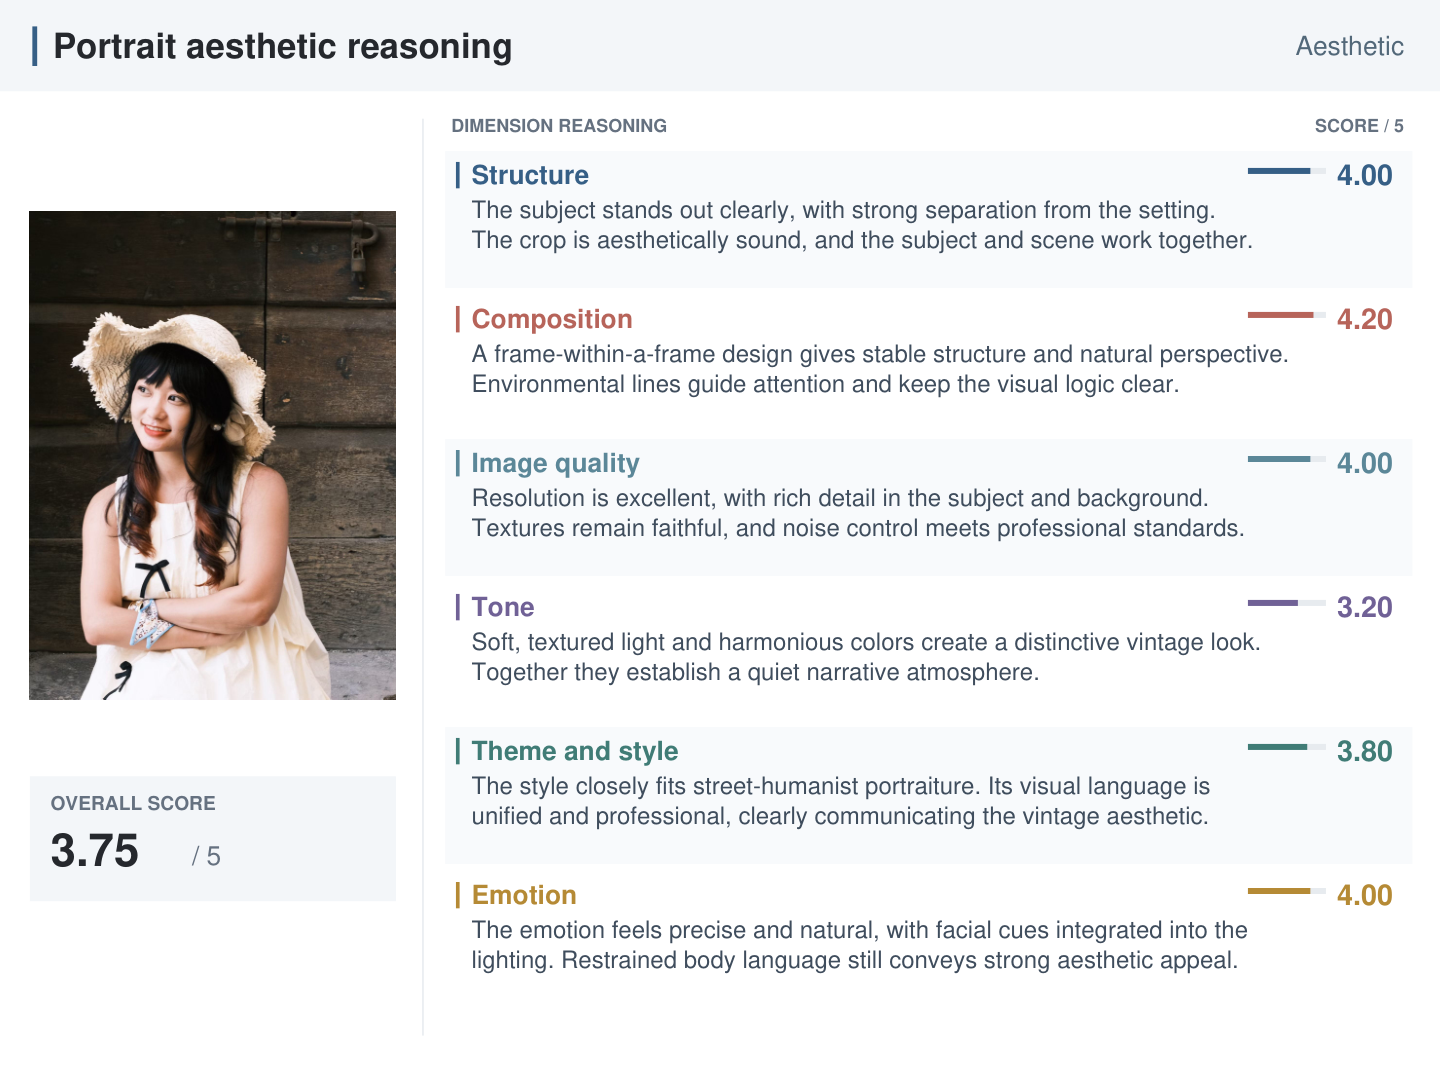Select the Structure score progress bar
This screenshot has width=1440, height=1080.
[1287, 171]
